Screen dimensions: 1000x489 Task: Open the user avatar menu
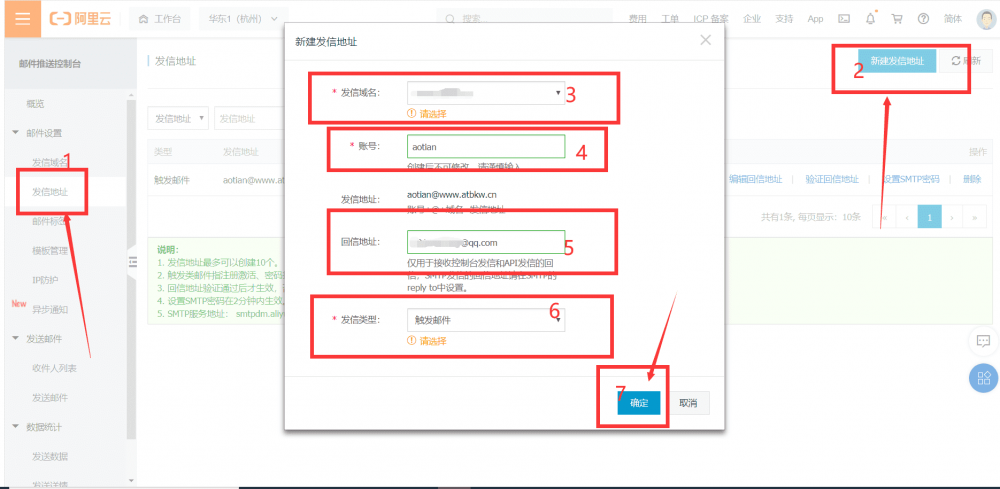coord(986,19)
